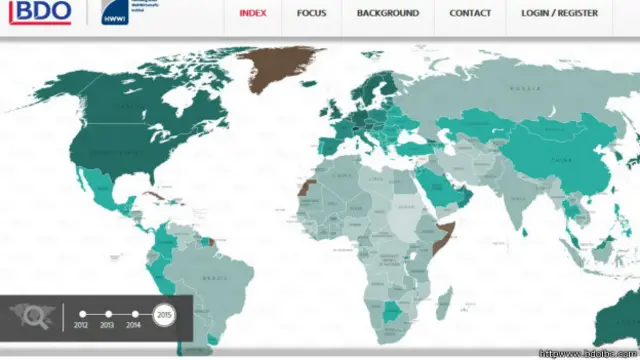Click Botswana on the map

click(x=392, y=312)
